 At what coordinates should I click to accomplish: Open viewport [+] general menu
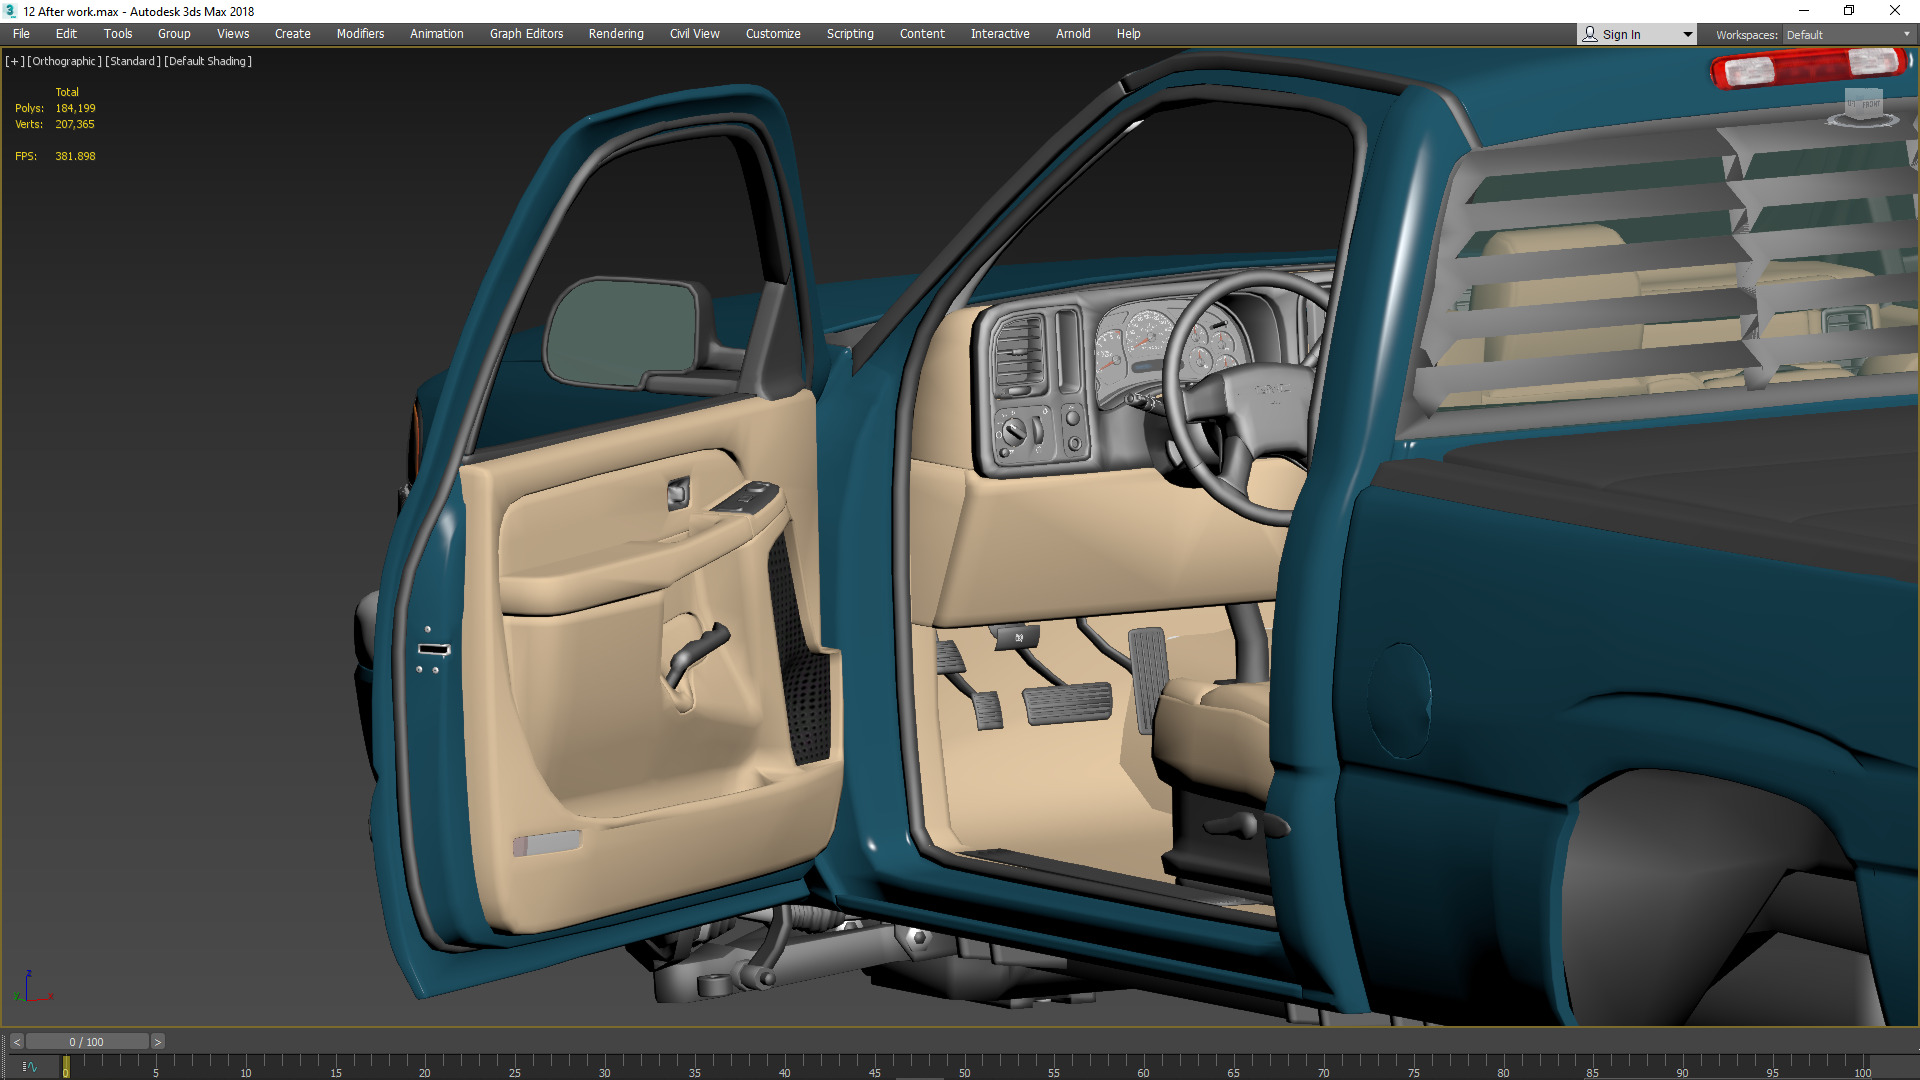[14, 61]
